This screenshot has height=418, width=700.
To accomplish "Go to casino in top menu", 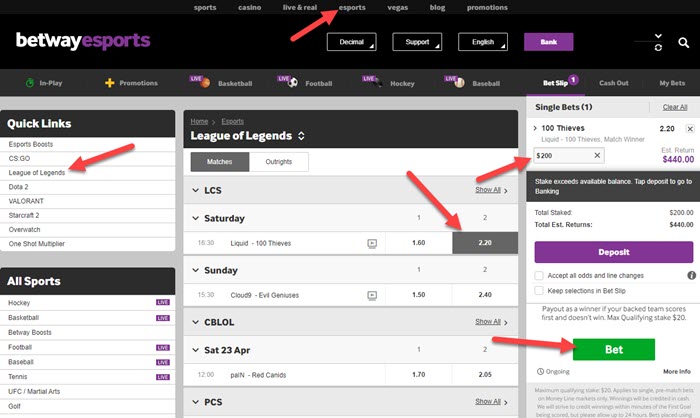I will tap(250, 7).
